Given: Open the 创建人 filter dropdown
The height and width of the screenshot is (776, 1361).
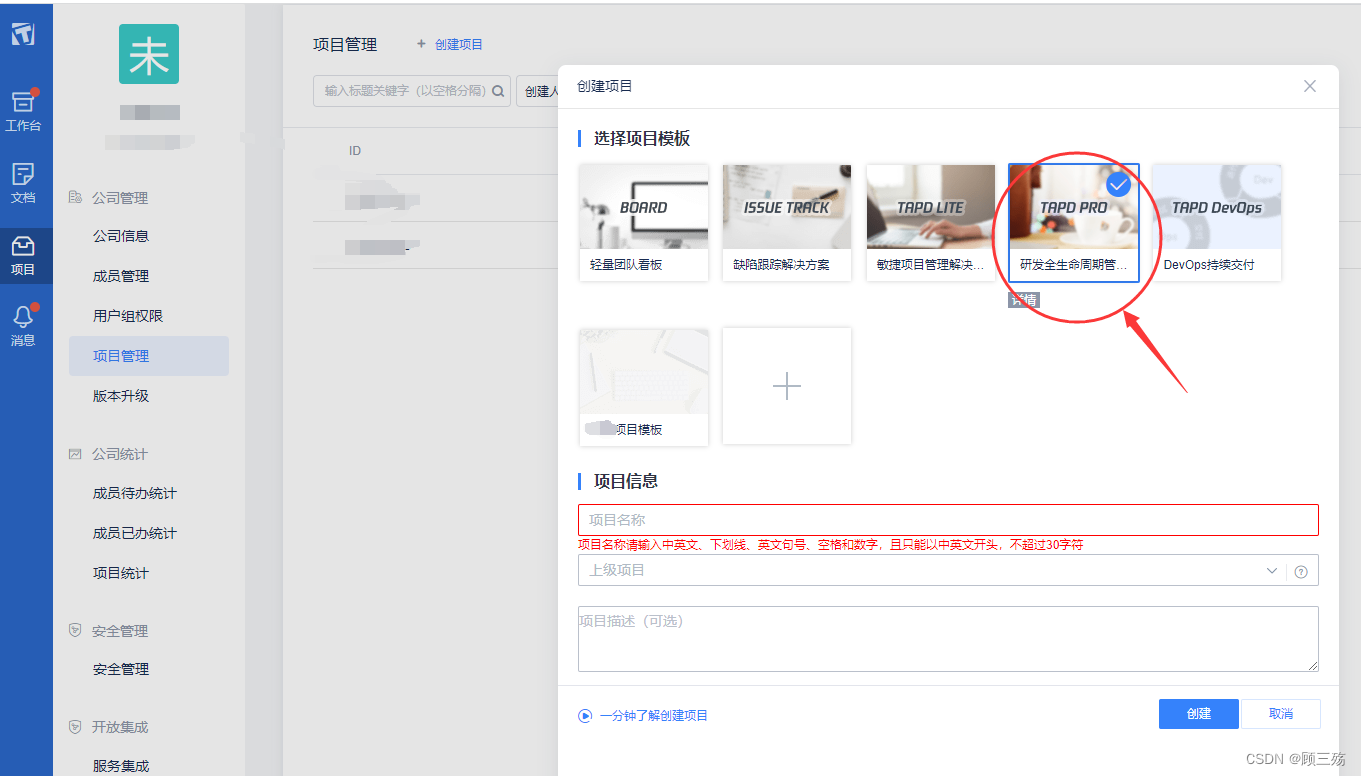Looking at the screenshot, I should [538, 91].
